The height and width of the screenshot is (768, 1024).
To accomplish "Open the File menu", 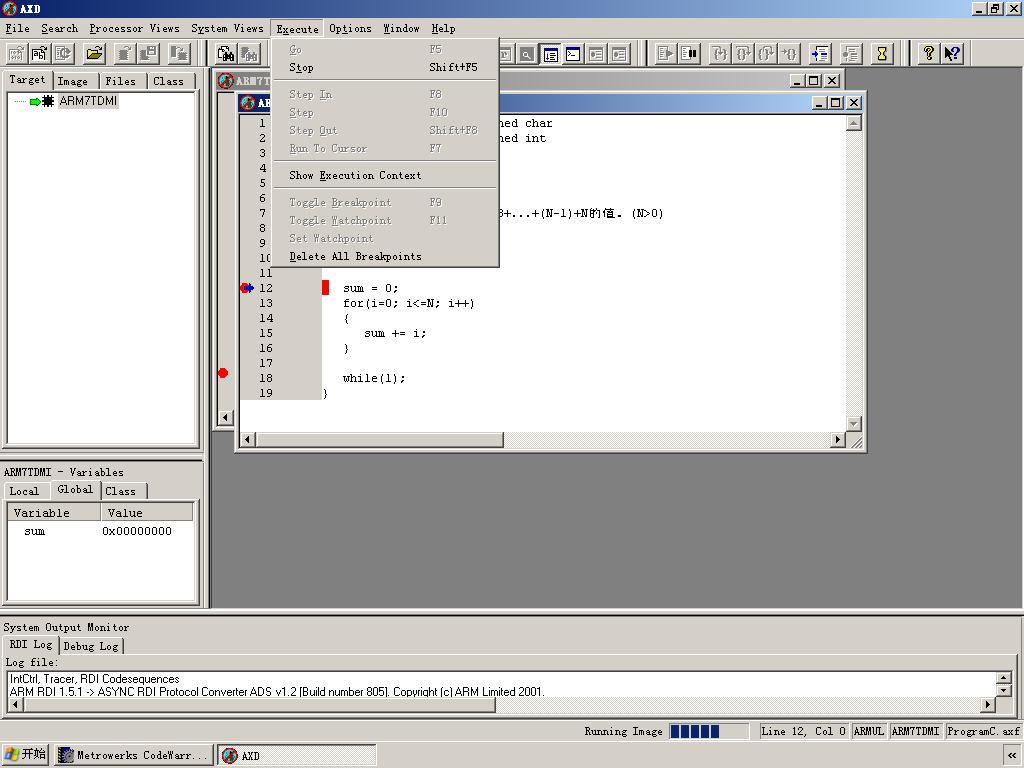I will tap(18, 29).
